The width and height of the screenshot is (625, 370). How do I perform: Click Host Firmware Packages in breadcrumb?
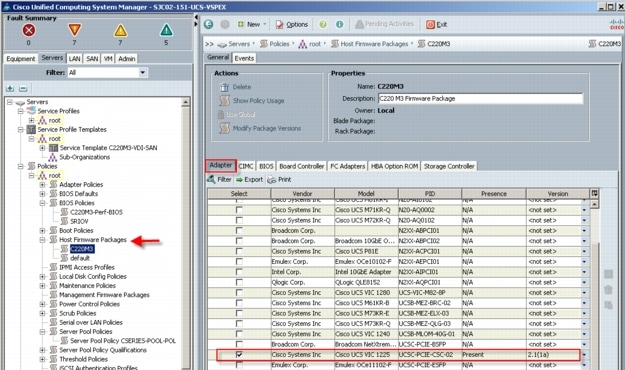click(374, 44)
